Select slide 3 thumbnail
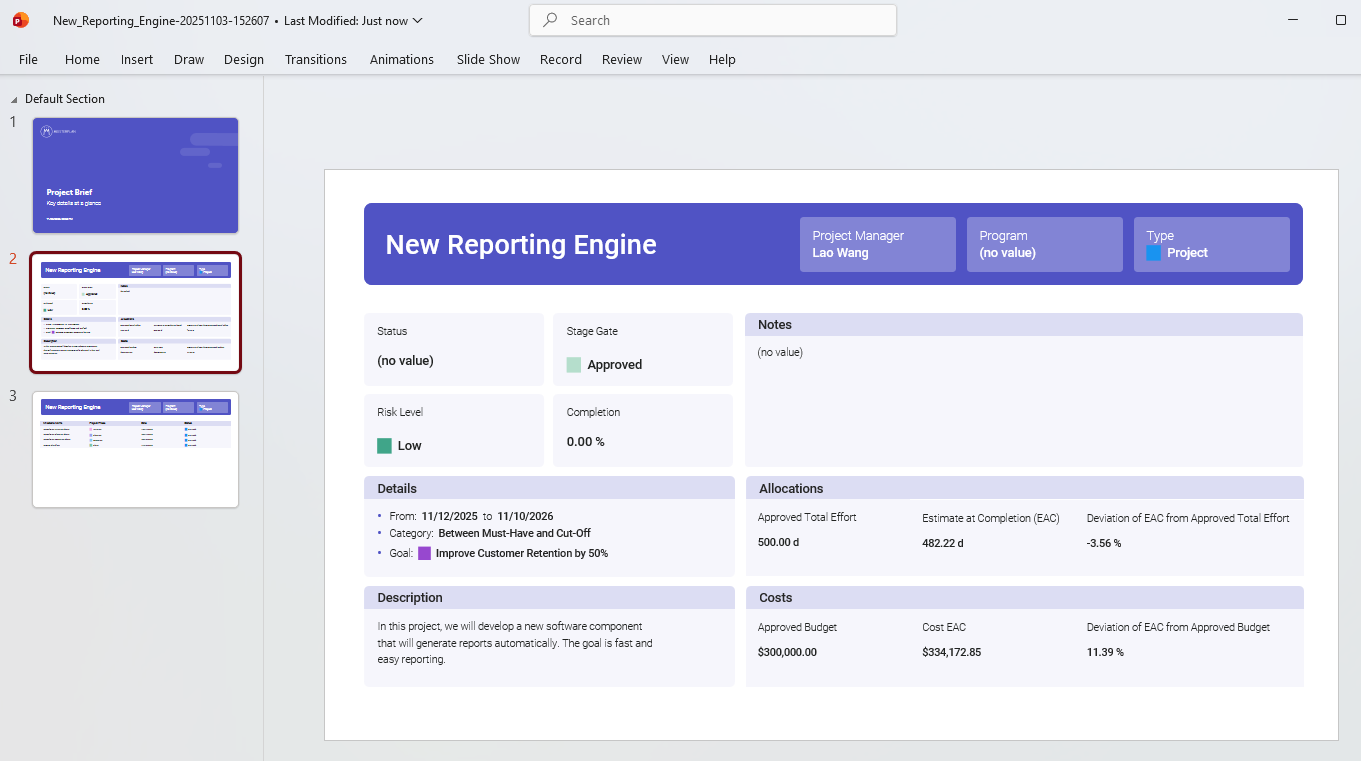1361x761 pixels. click(135, 450)
